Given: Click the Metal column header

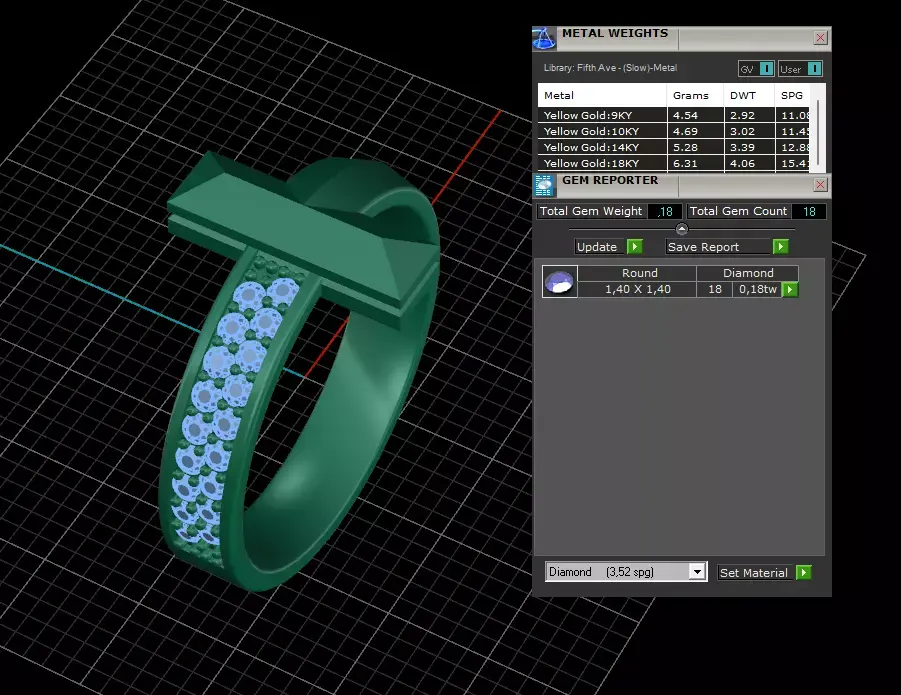Looking at the screenshot, I should tap(602, 95).
